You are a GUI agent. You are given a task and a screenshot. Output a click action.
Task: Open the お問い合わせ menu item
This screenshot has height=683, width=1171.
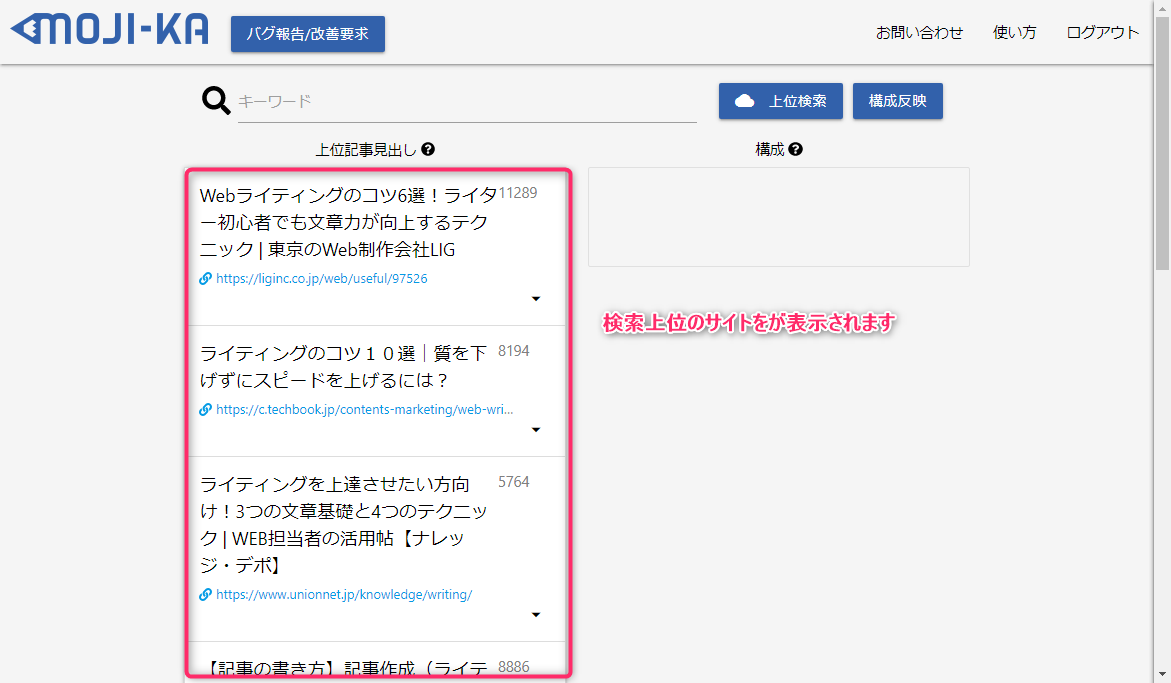click(919, 32)
